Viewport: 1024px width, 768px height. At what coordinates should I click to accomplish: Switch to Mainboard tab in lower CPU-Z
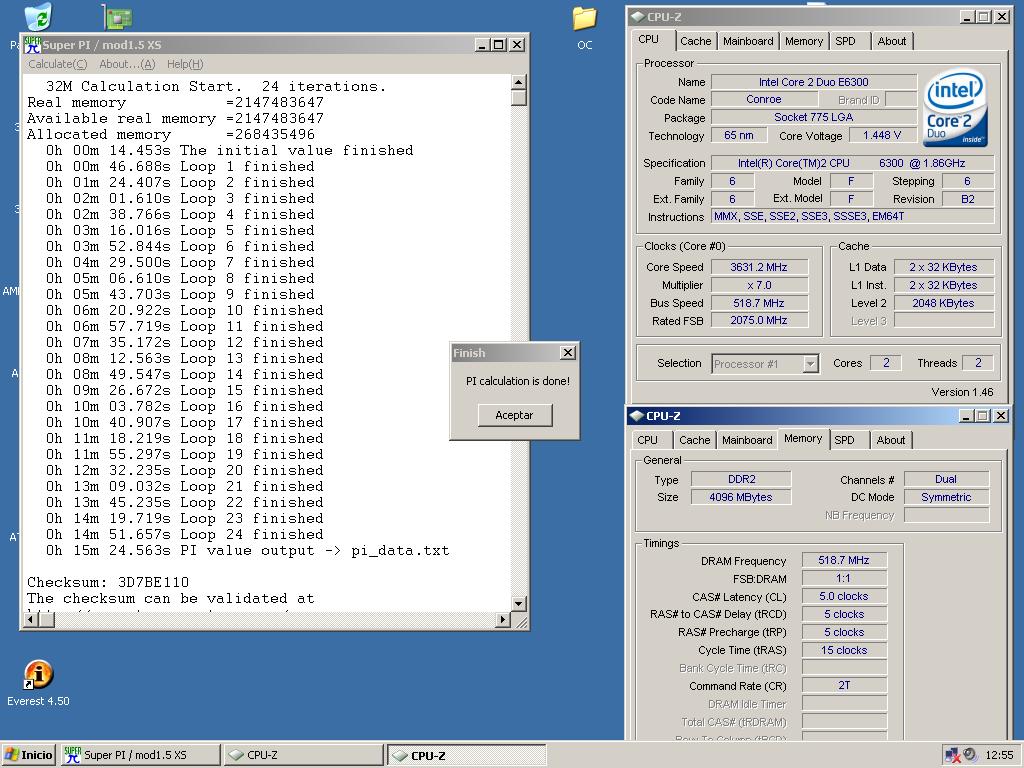point(747,440)
